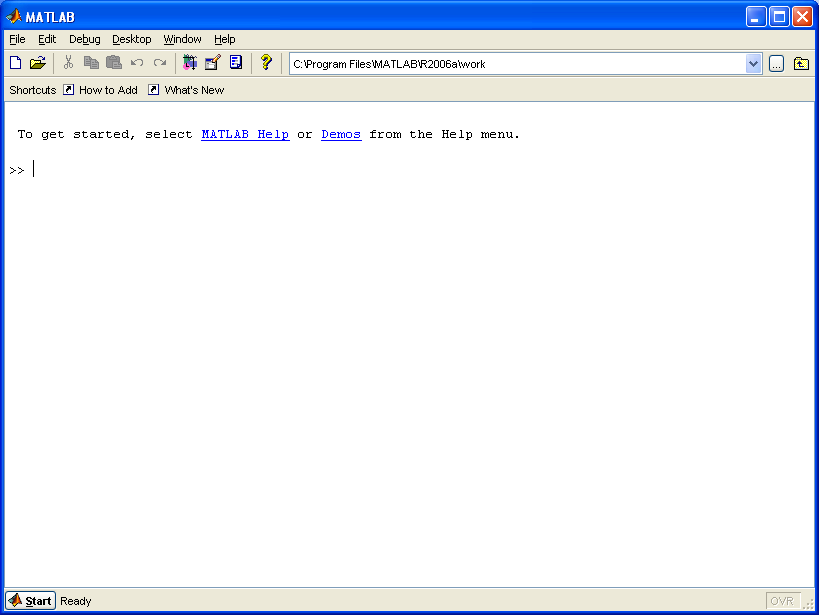The image size is (819, 615).
Task: Open the File menu
Action: [17, 39]
